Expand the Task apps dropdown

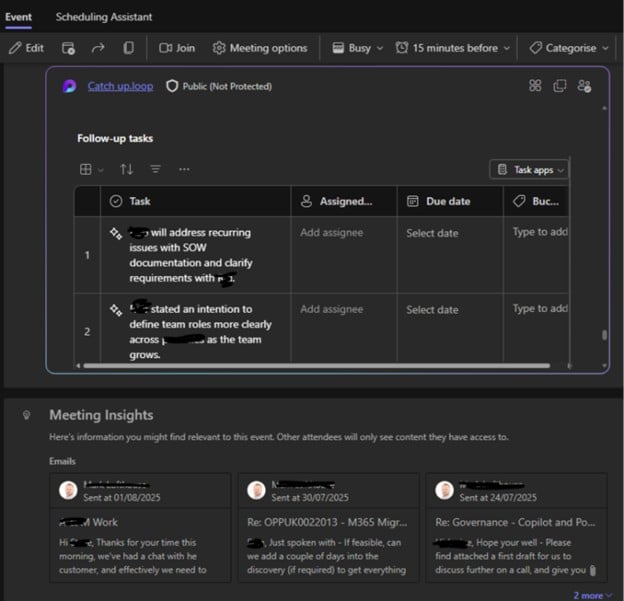pos(528,170)
